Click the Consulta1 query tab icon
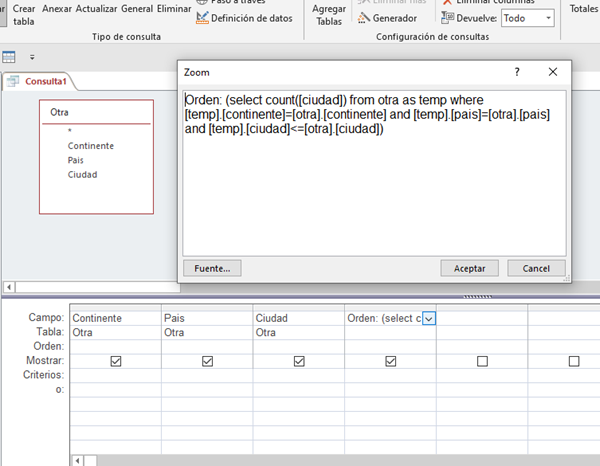 point(14,82)
